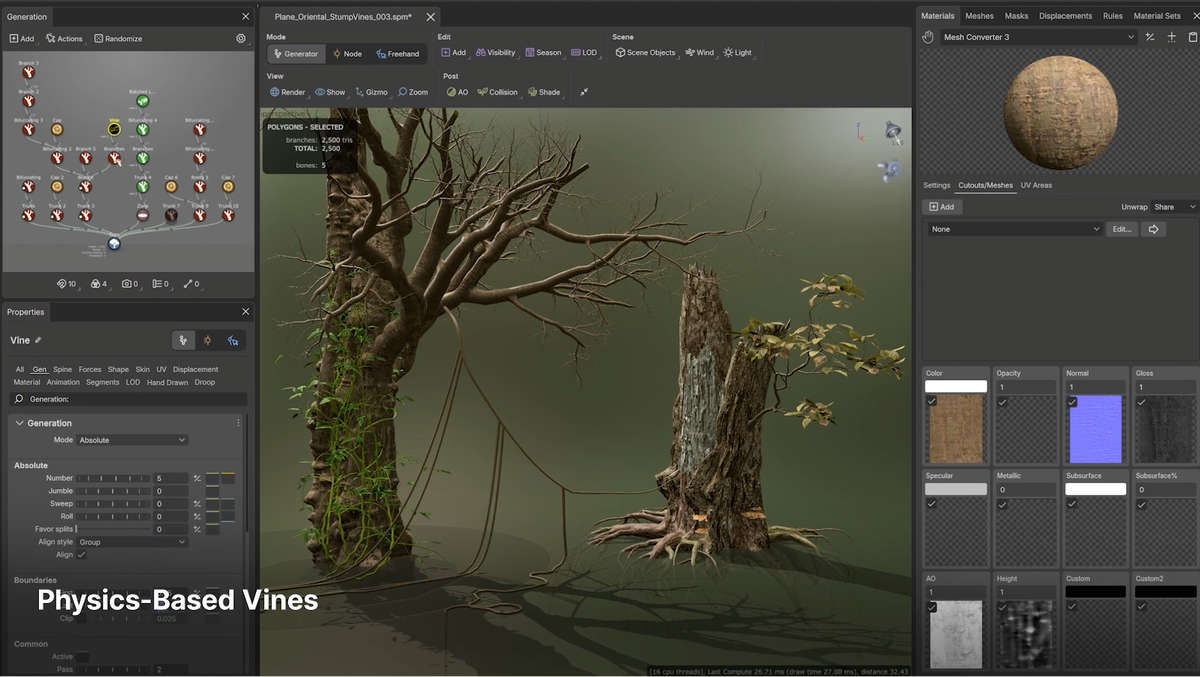Switch to the Masks tab
This screenshot has height=677, width=1200.
(1016, 16)
